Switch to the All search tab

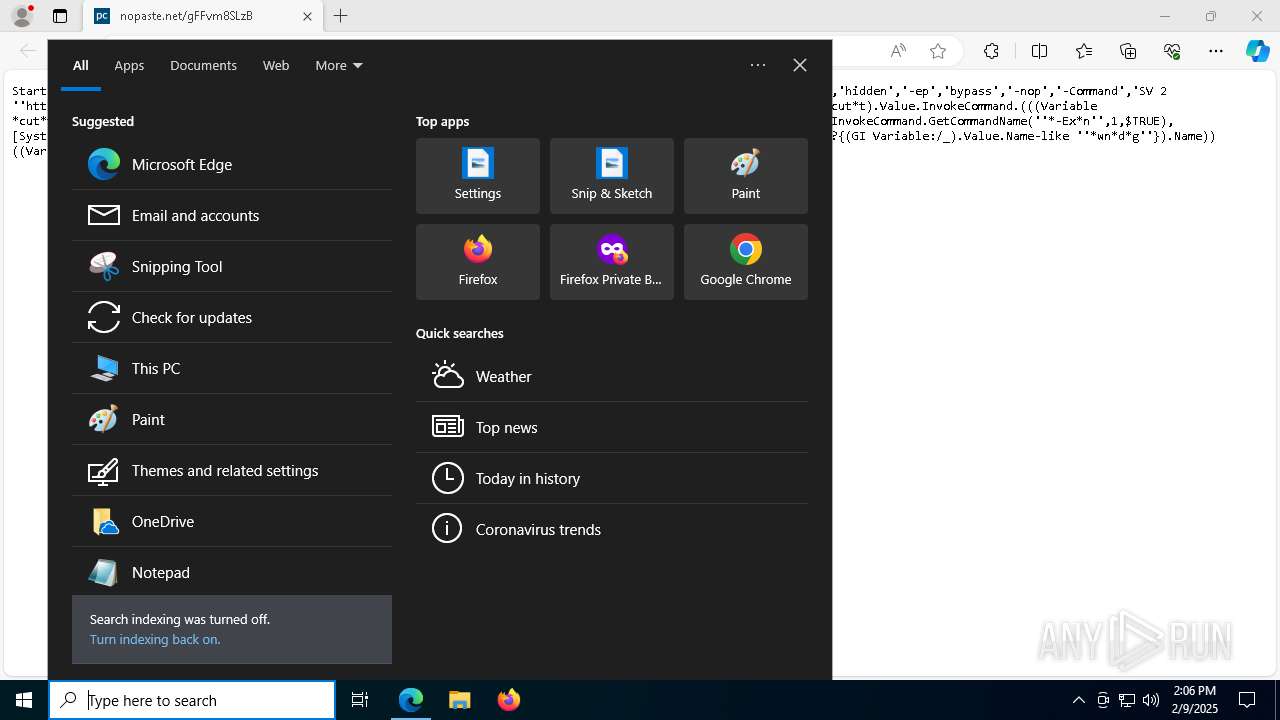81,65
